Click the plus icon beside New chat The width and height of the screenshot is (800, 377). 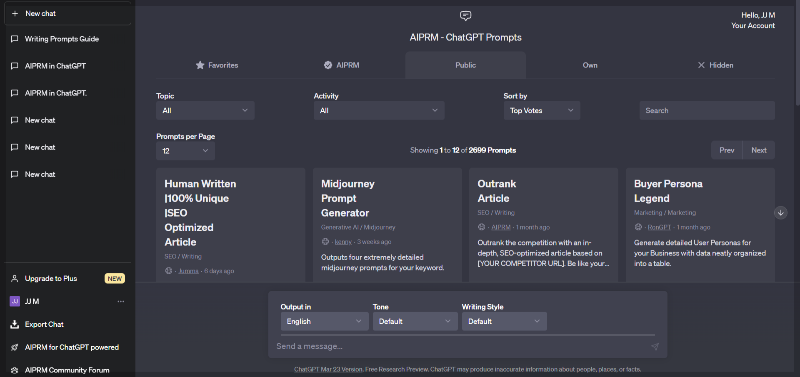(x=15, y=14)
